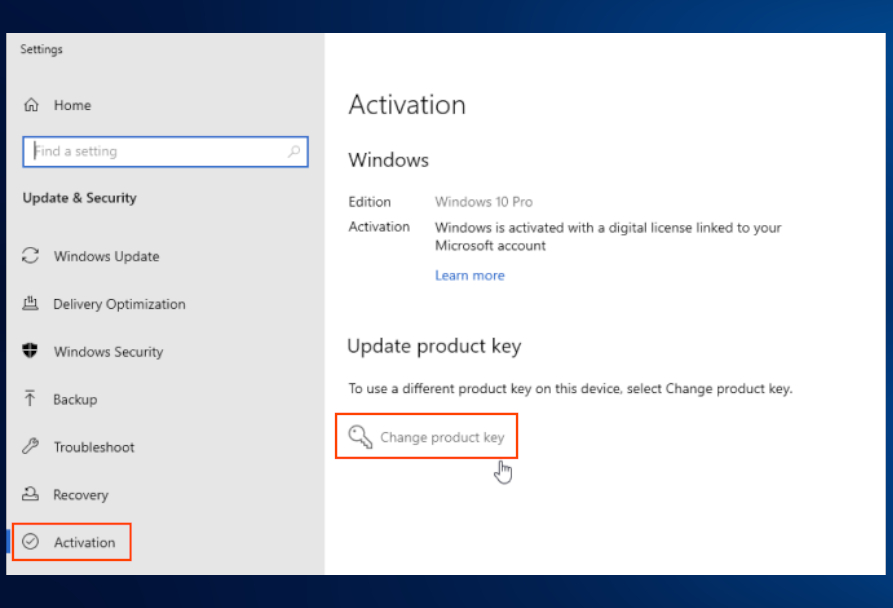Select the Recovery icon in the sidebar
Viewport: 893px width, 608px height.
(33, 494)
